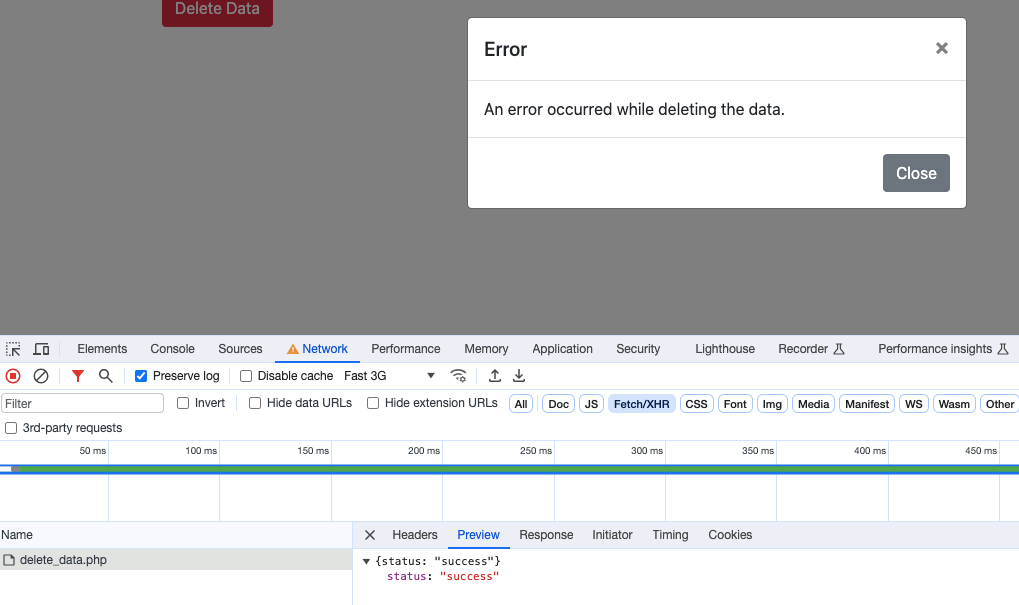Switch to the Console panel

[172, 349]
